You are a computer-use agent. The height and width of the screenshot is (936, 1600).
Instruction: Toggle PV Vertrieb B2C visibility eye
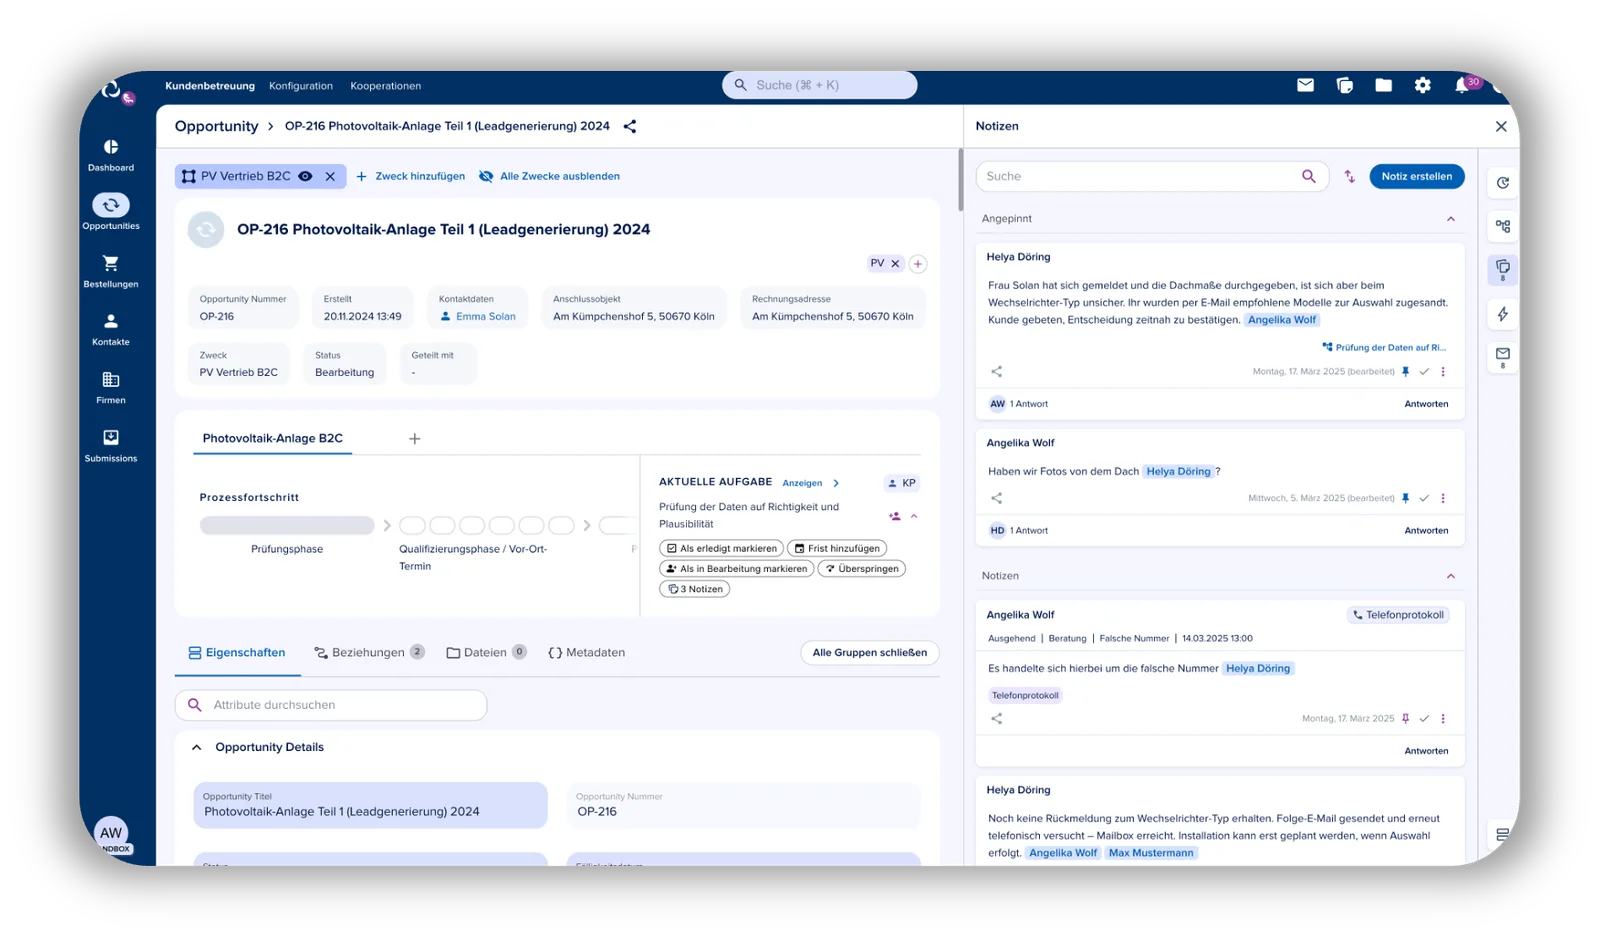306,176
